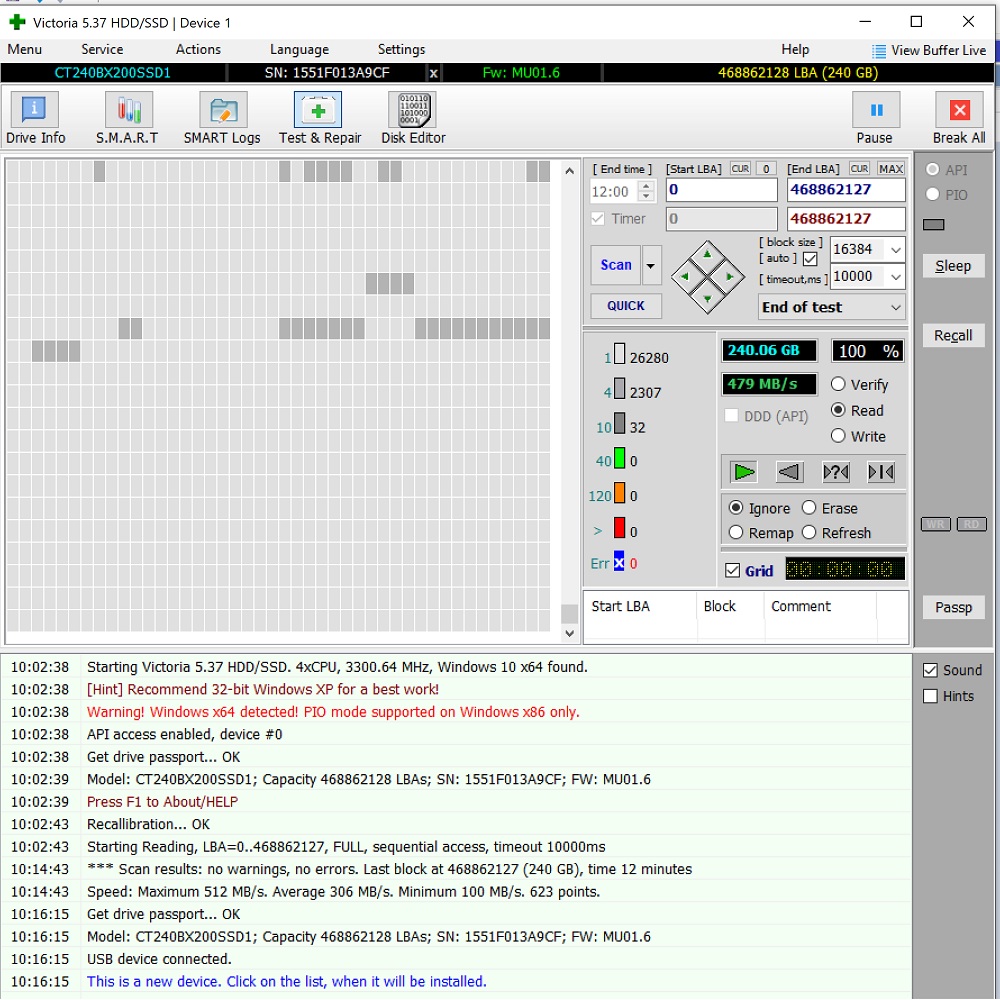Click the block map scrollbar down arrow
The height and width of the screenshot is (1000, 1000).
coord(570,633)
